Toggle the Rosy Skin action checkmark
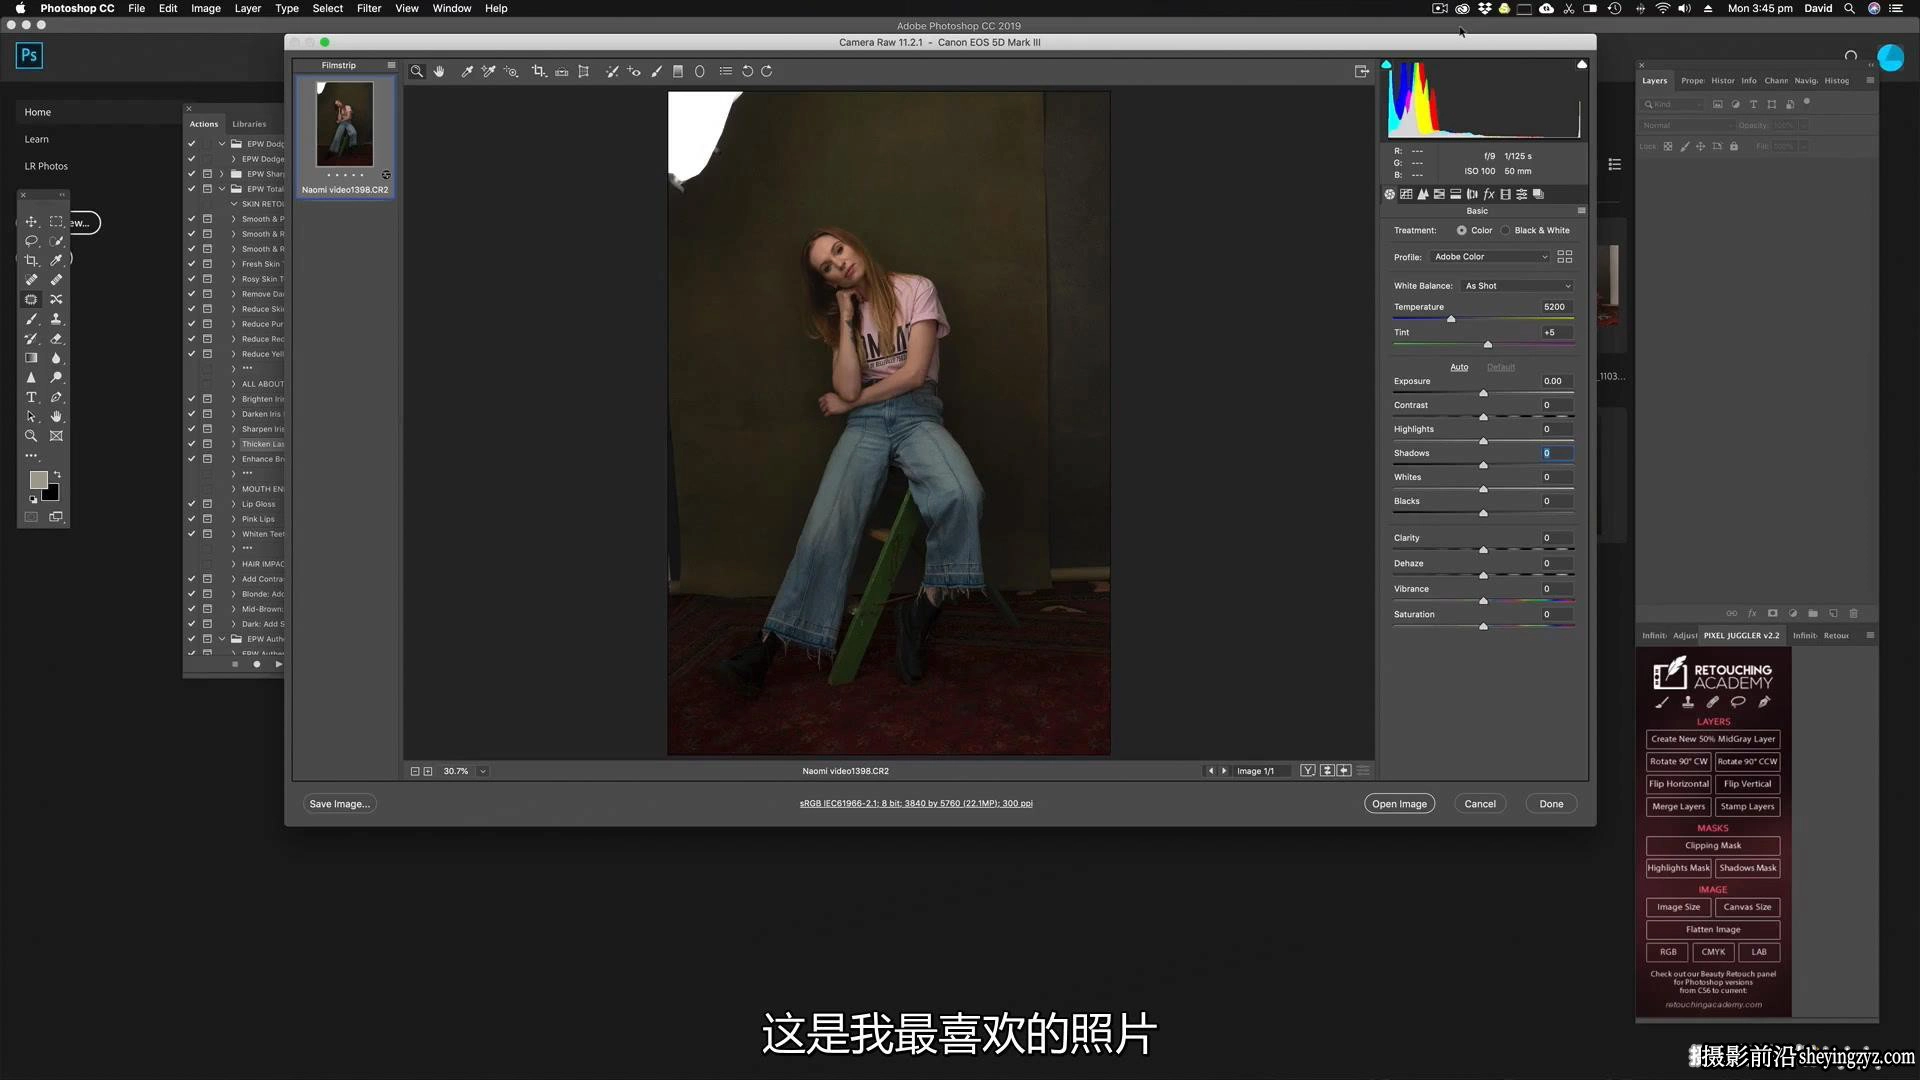1920x1080 pixels. coord(191,279)
